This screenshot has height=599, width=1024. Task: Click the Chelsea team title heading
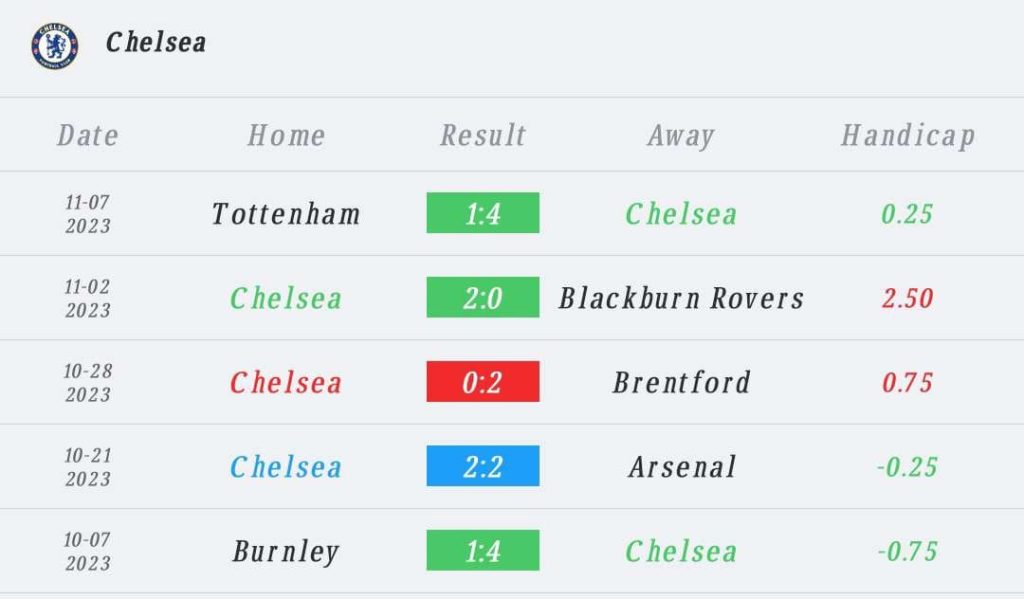click(156, 42)
